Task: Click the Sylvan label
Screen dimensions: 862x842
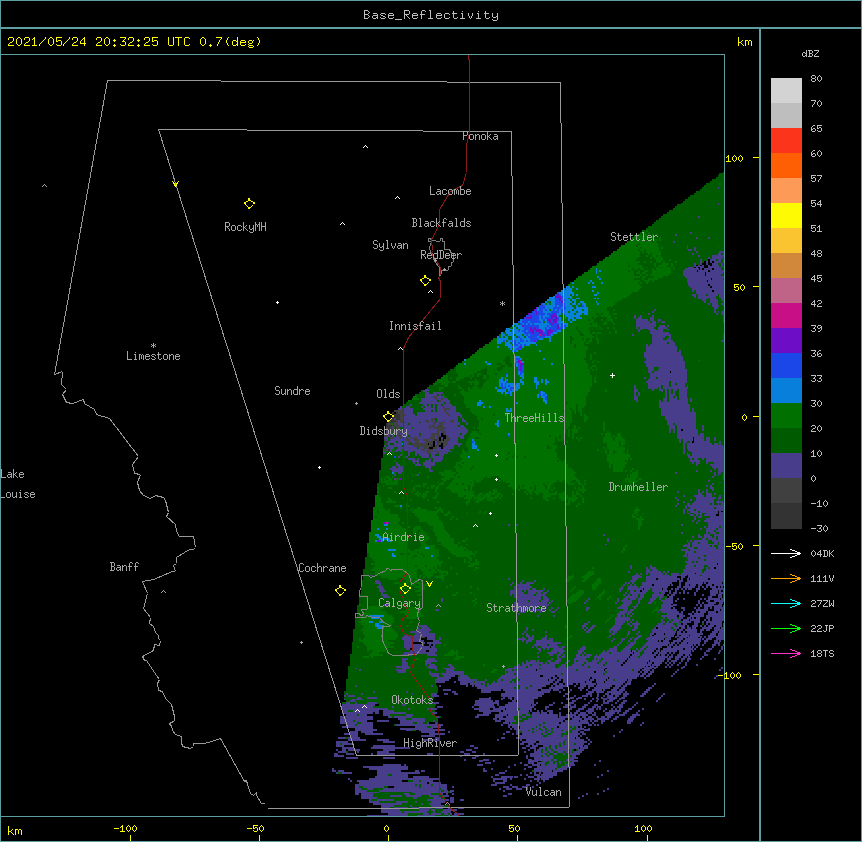Action: click(390, 245)
